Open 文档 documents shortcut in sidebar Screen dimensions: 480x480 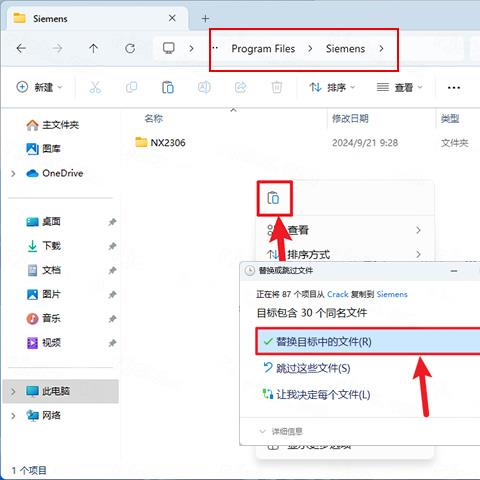click(x=43, y=270)
